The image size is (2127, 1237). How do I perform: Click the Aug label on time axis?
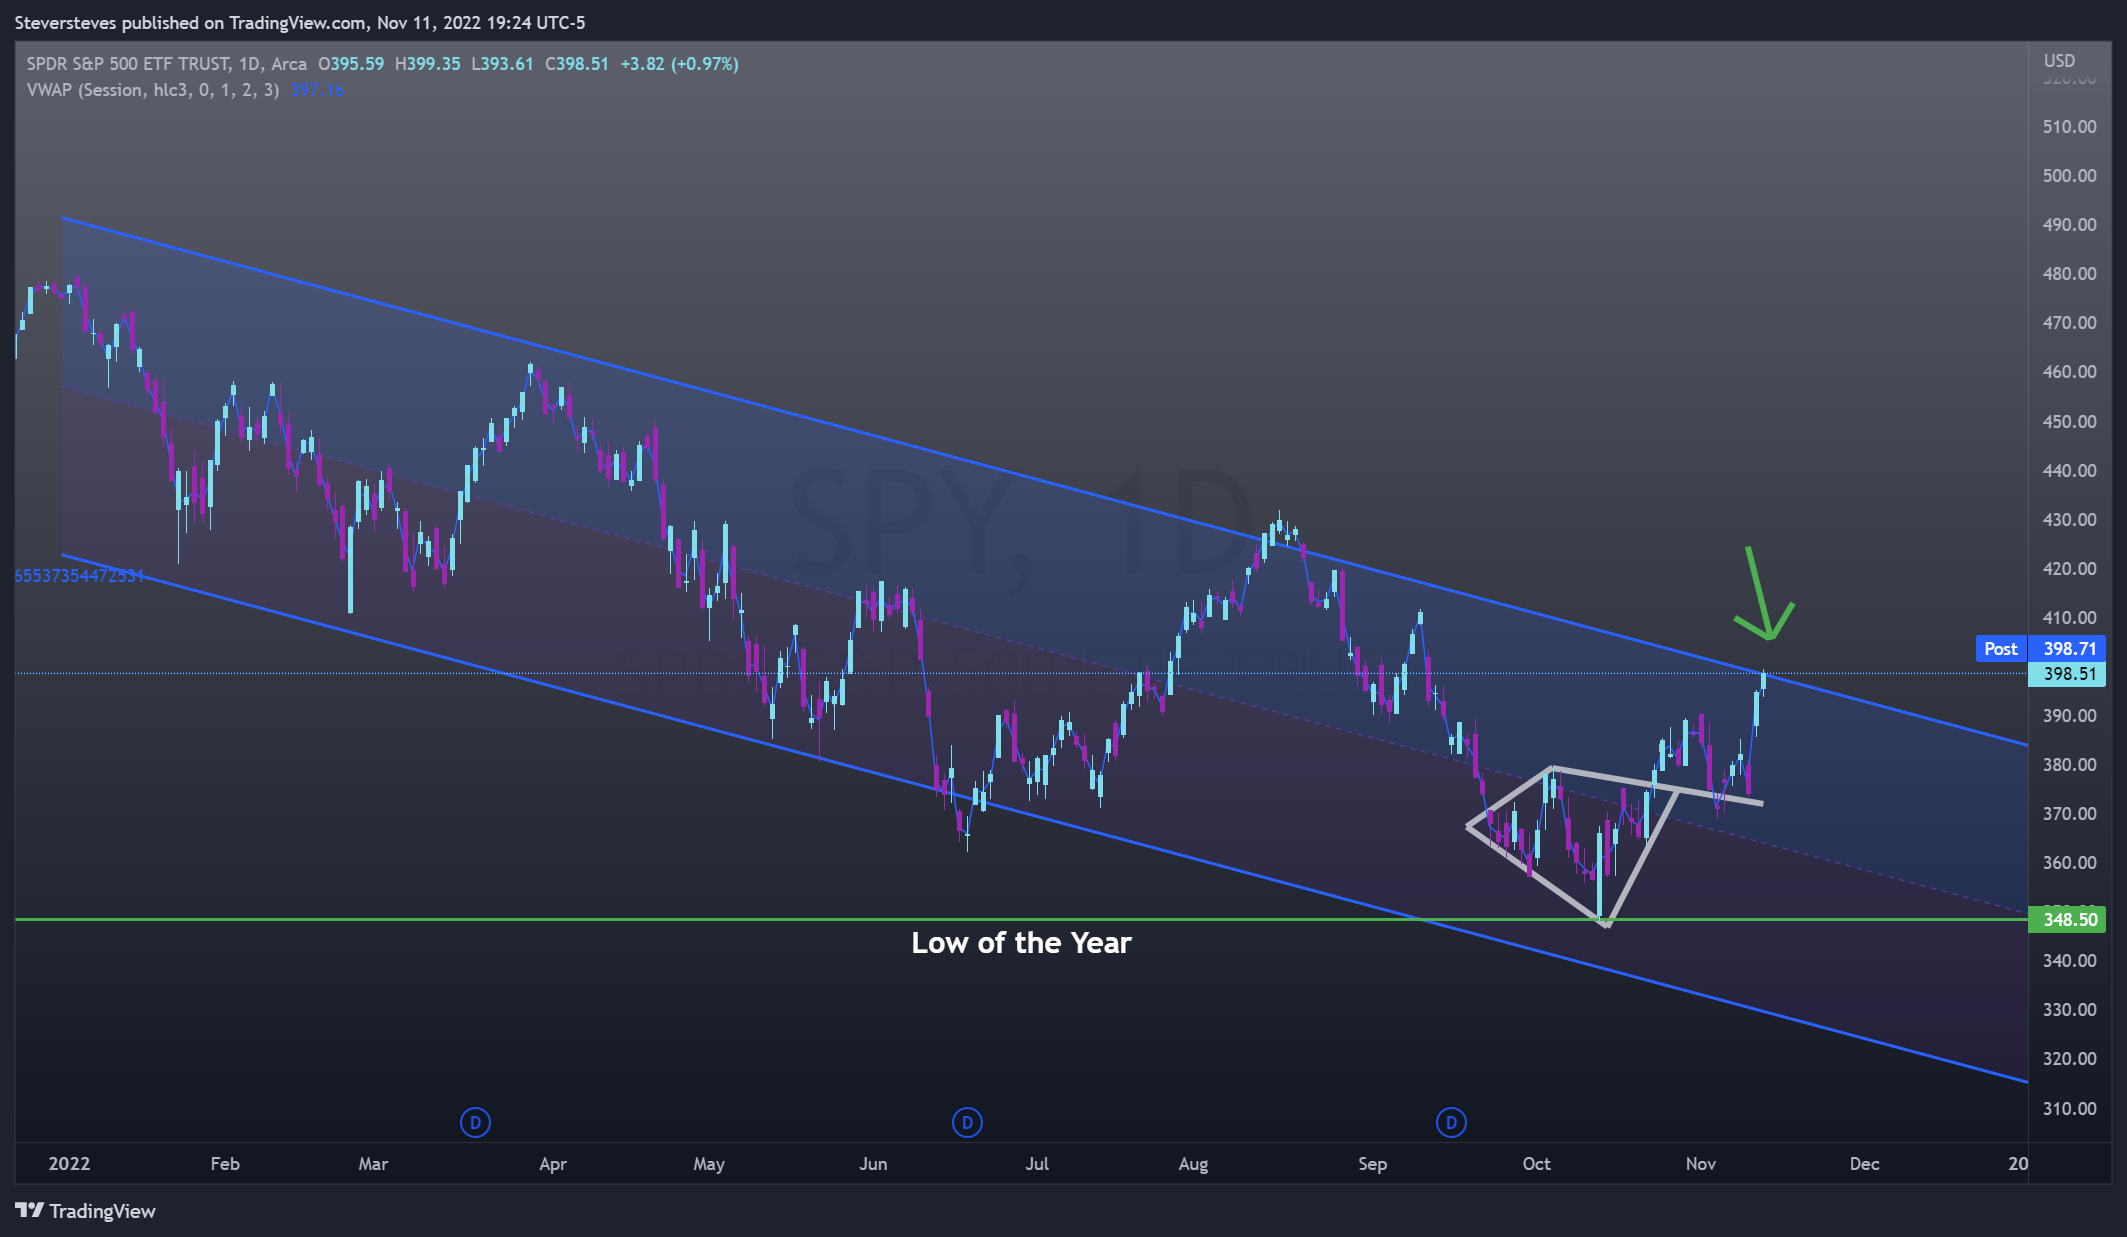[1193, 1164]
